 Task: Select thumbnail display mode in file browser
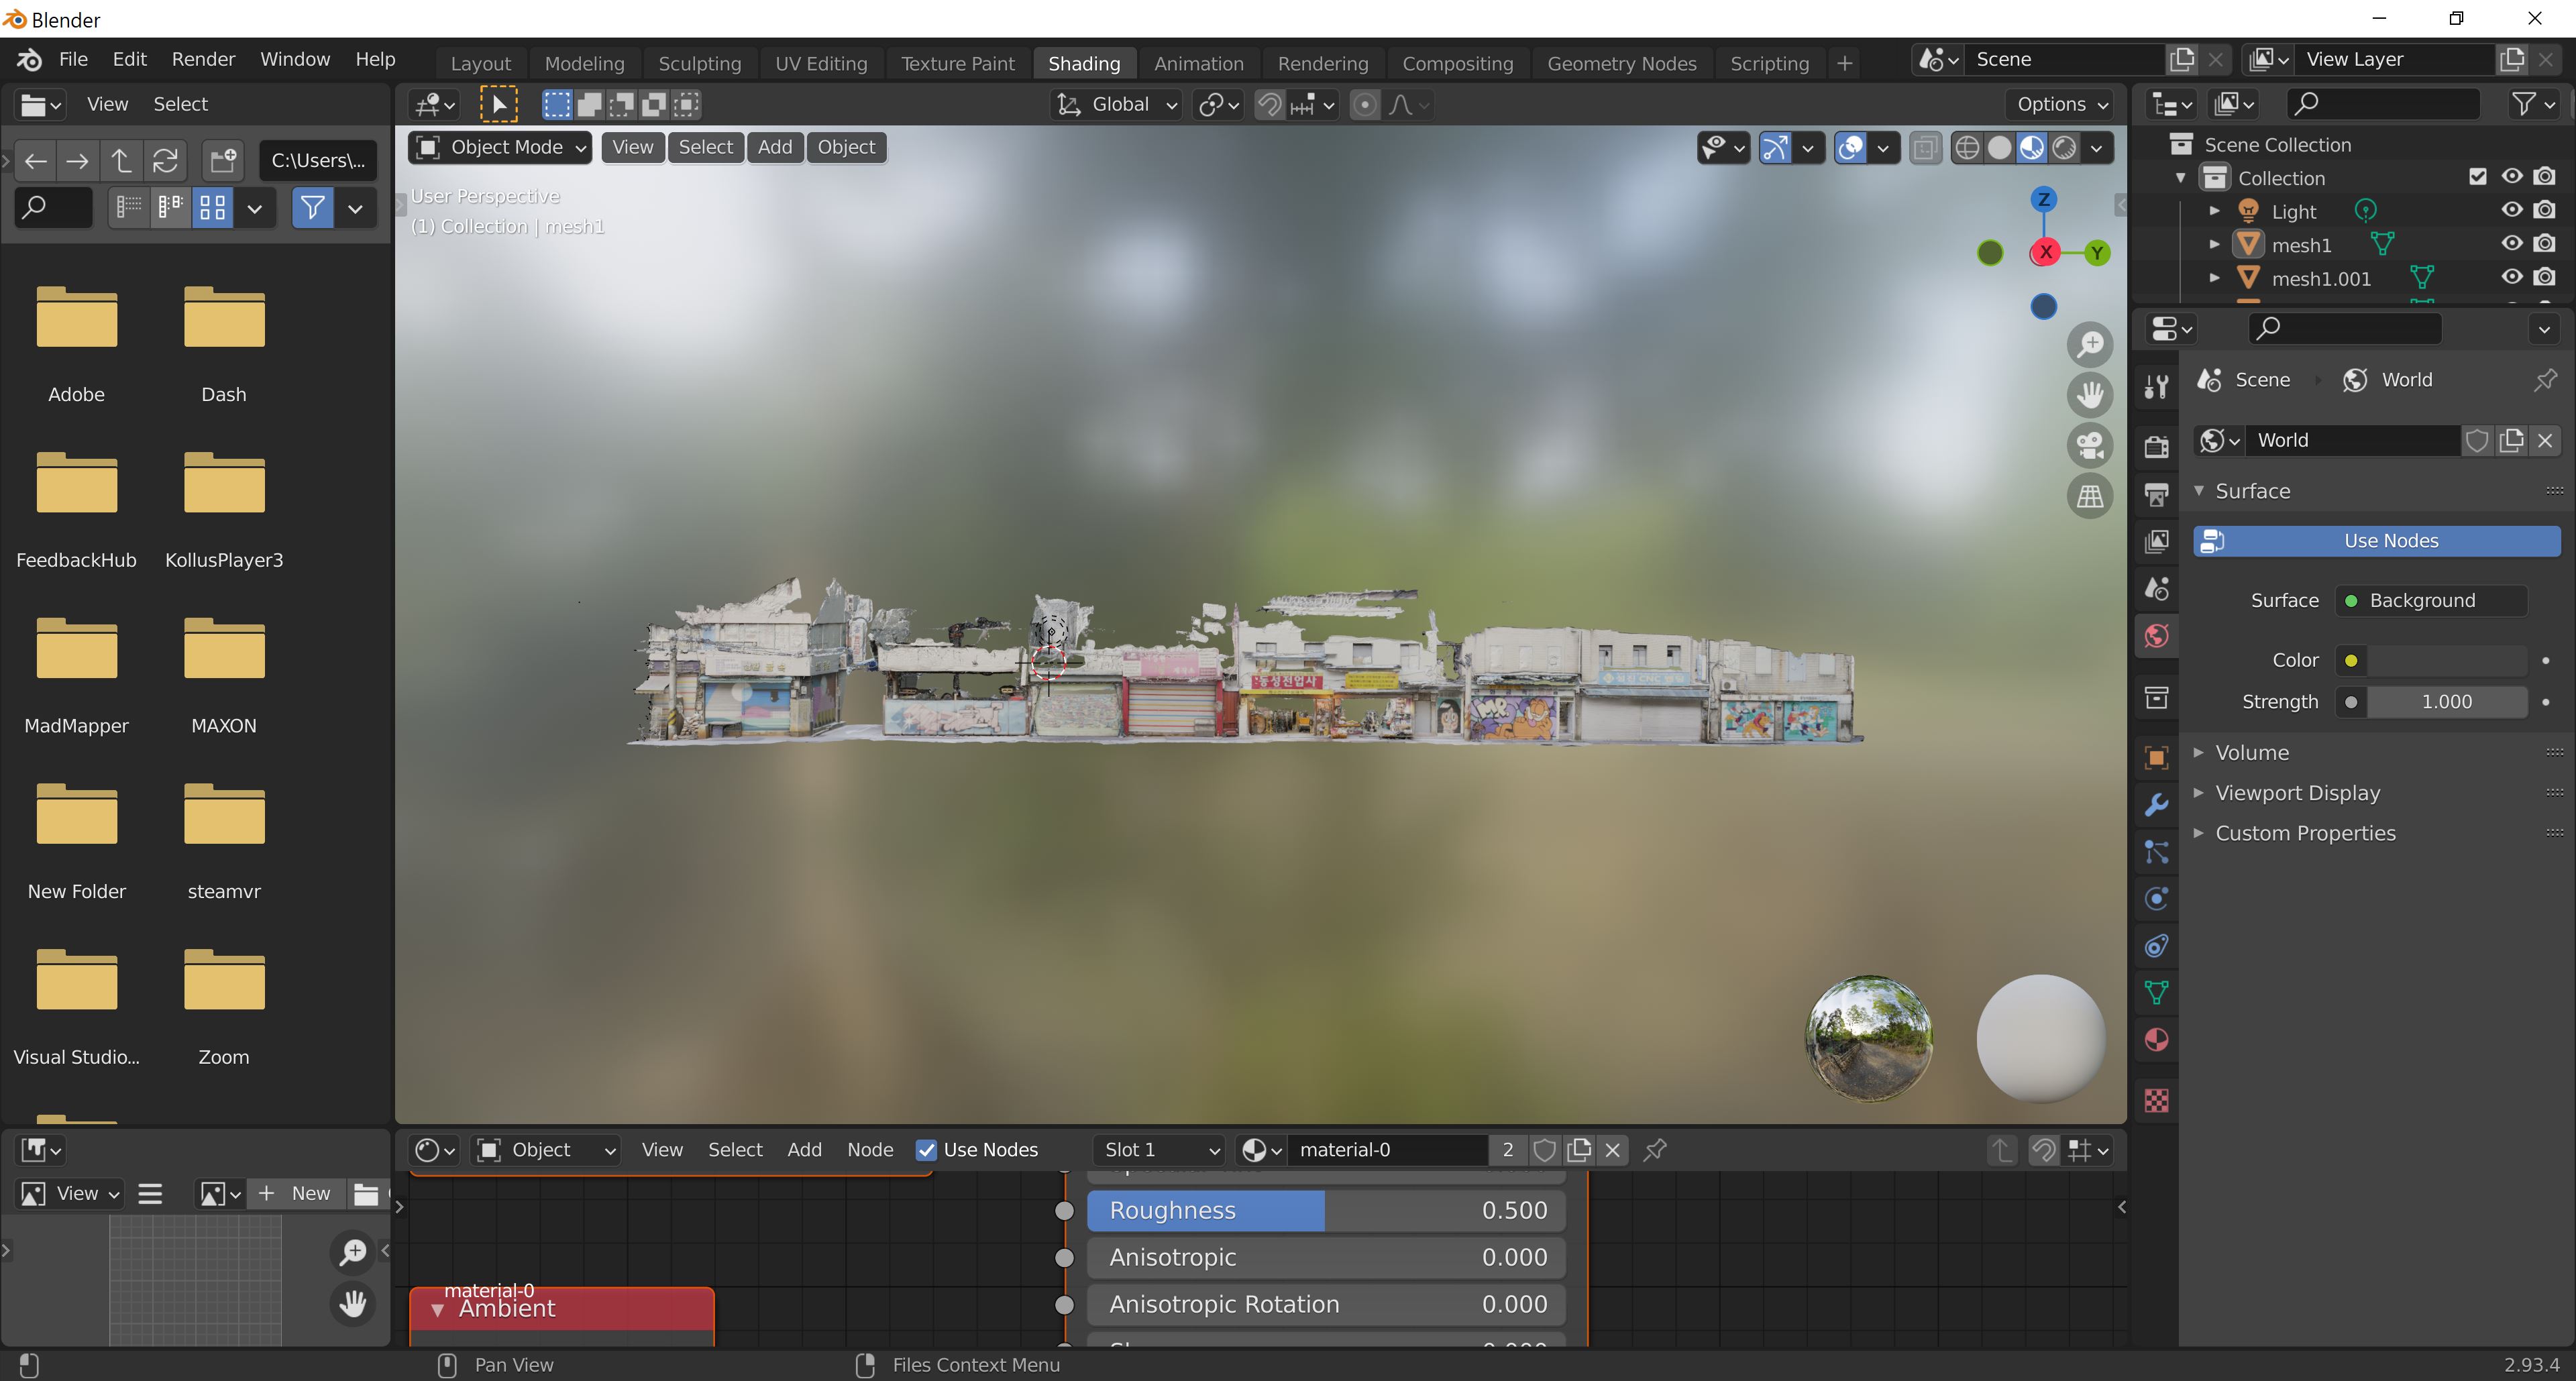212,208
